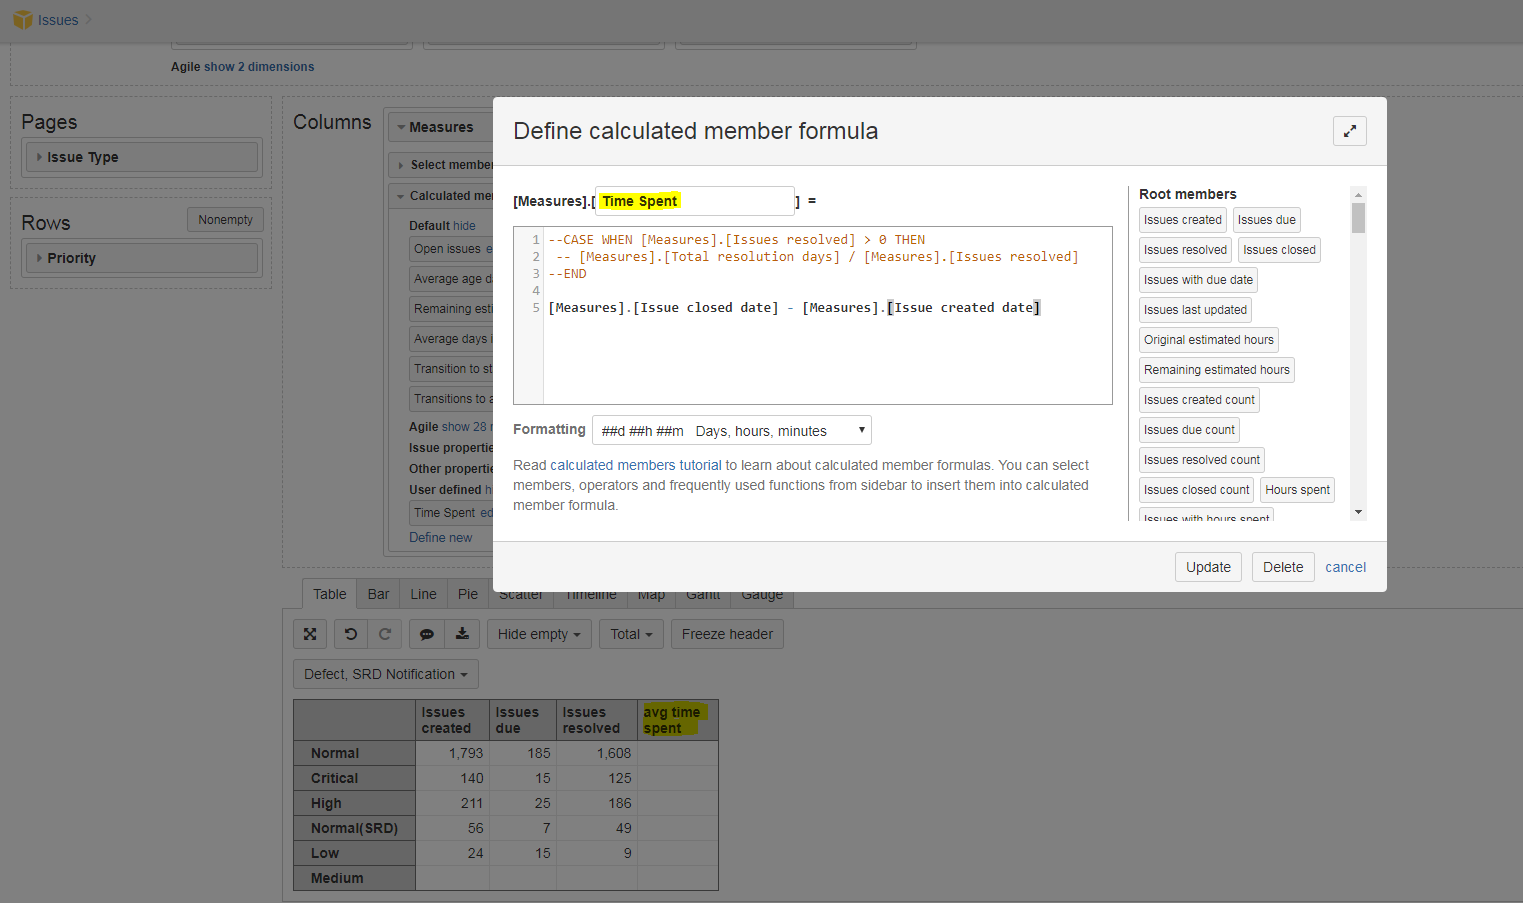1523x903 pixels.
Task: Insert the Issues due root member
Action: click(1266, 220)
